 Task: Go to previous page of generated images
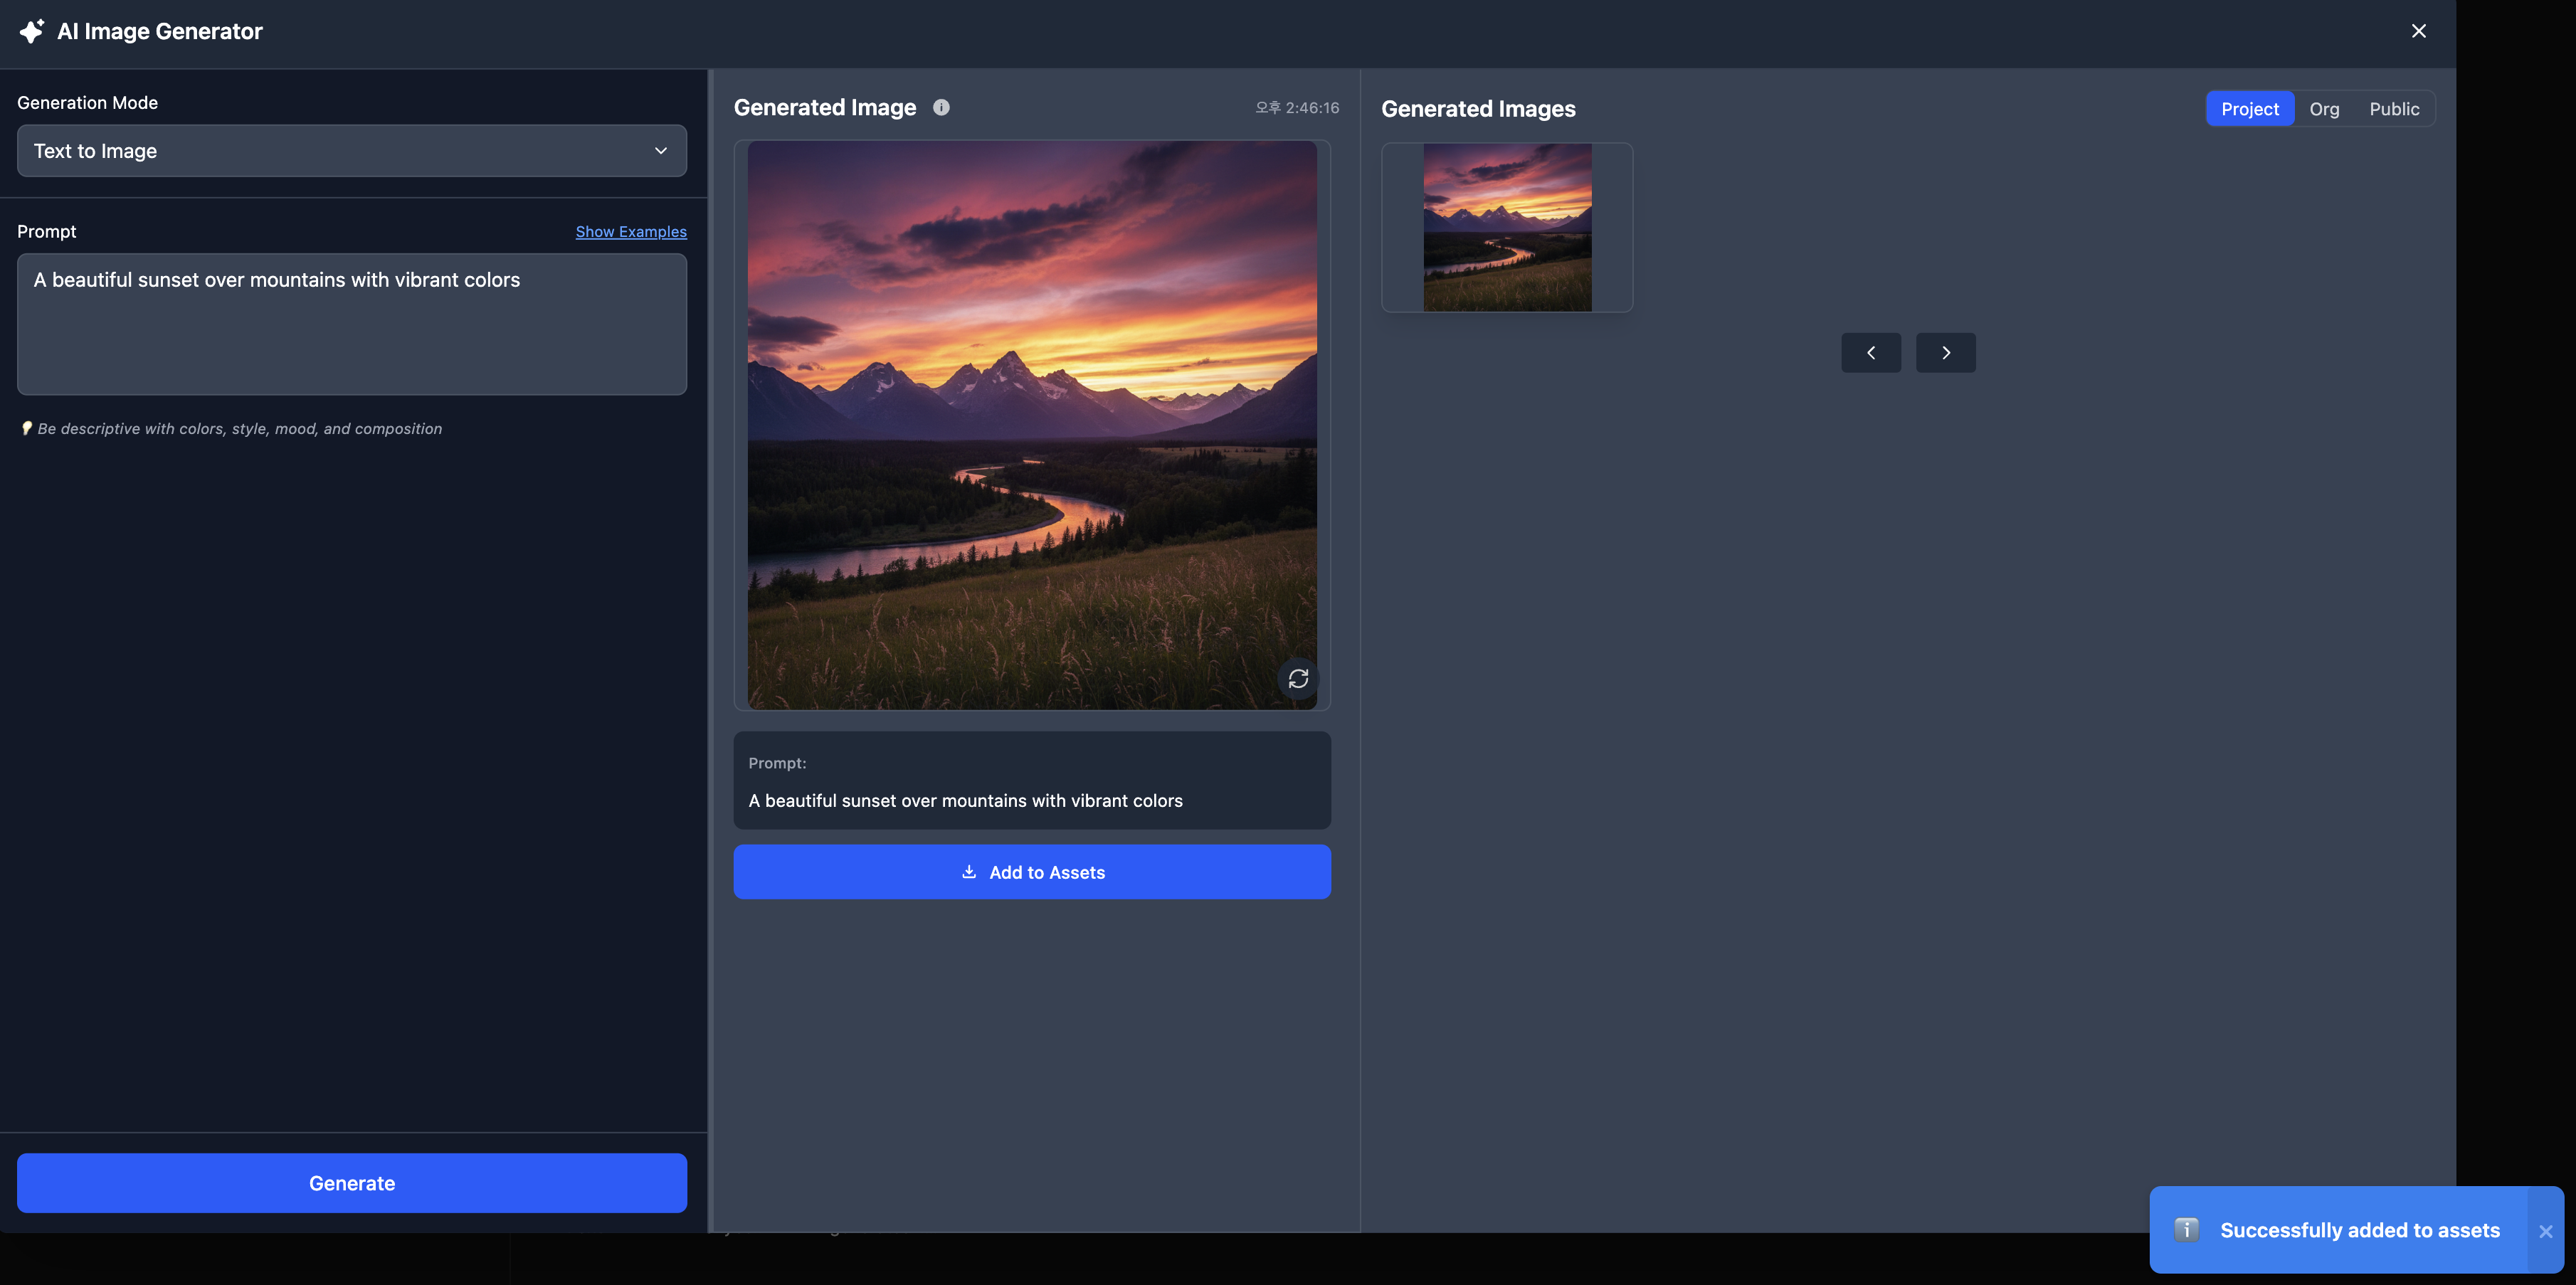pos(1870,353)
